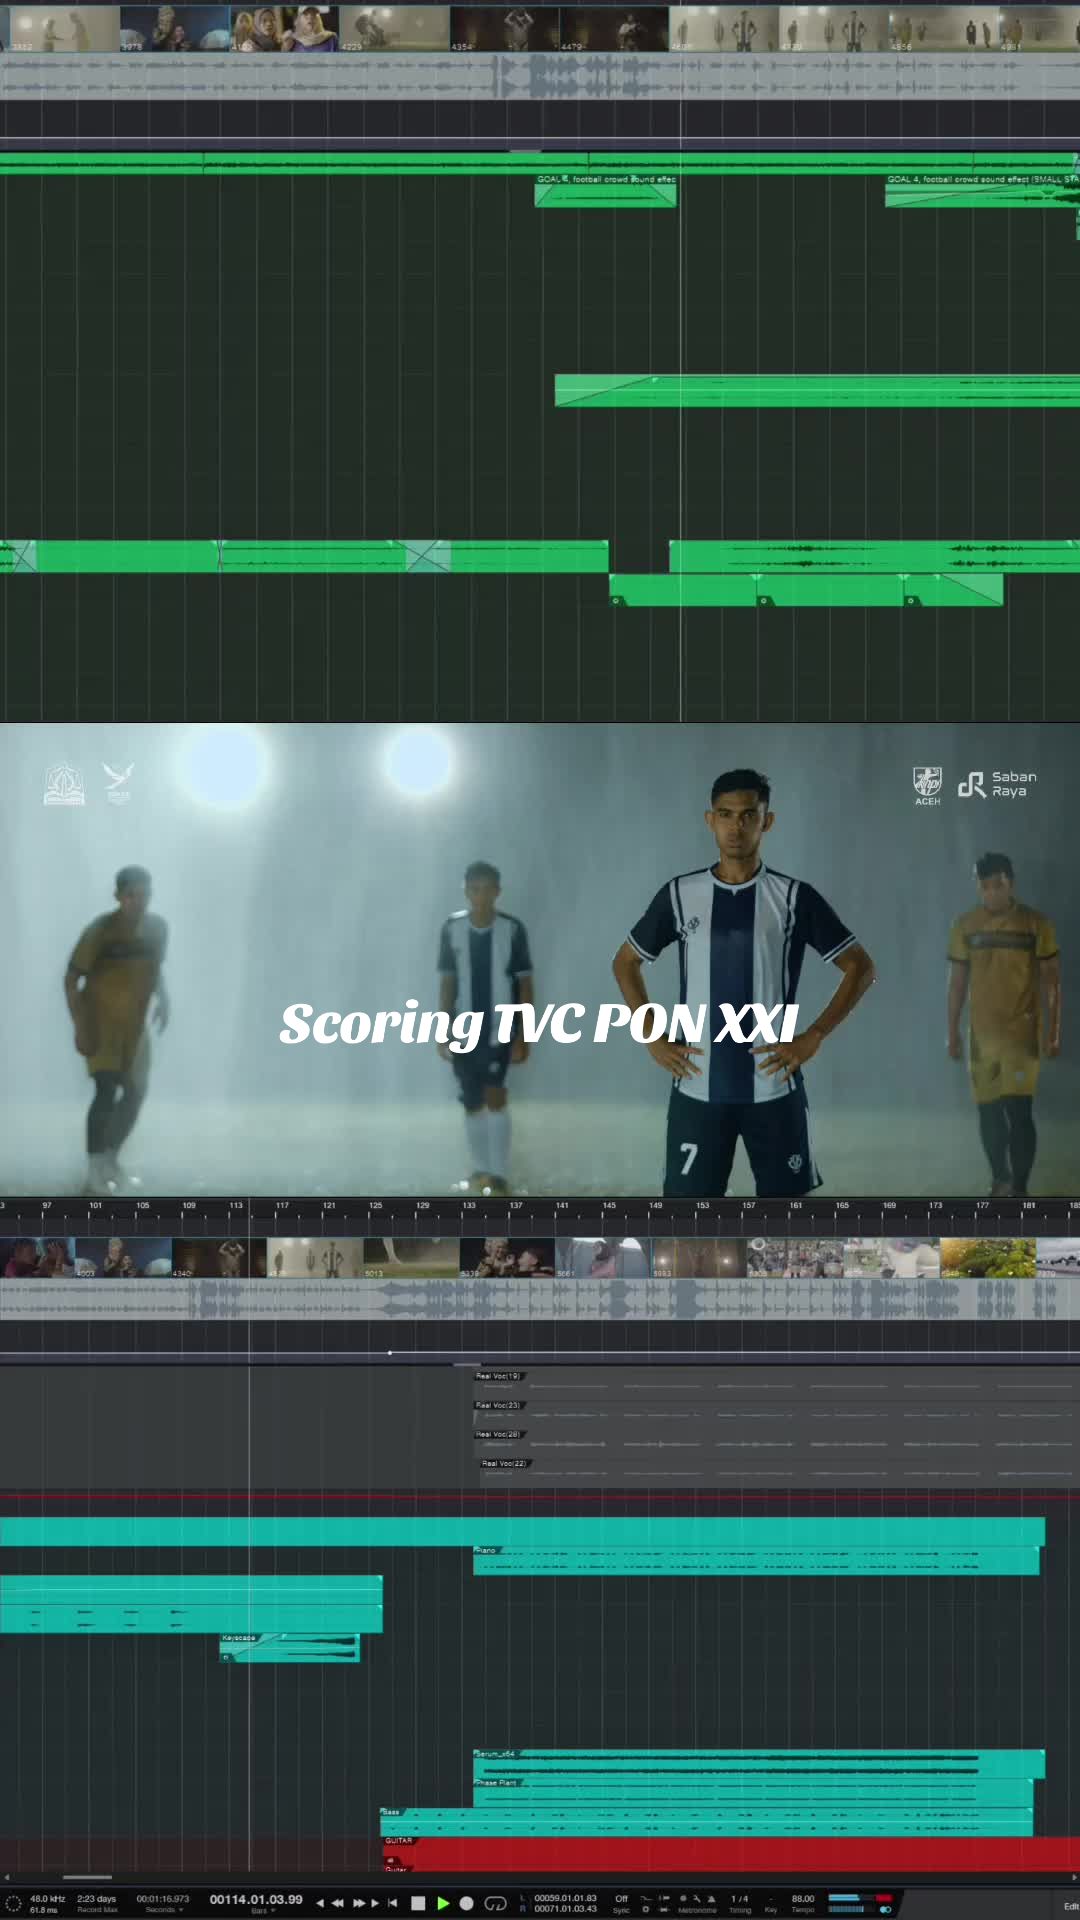Viewport: 1080px width, 1920px height.
Task: Toggle the upper-right punch icon beside Sync
Action: 664,1898
